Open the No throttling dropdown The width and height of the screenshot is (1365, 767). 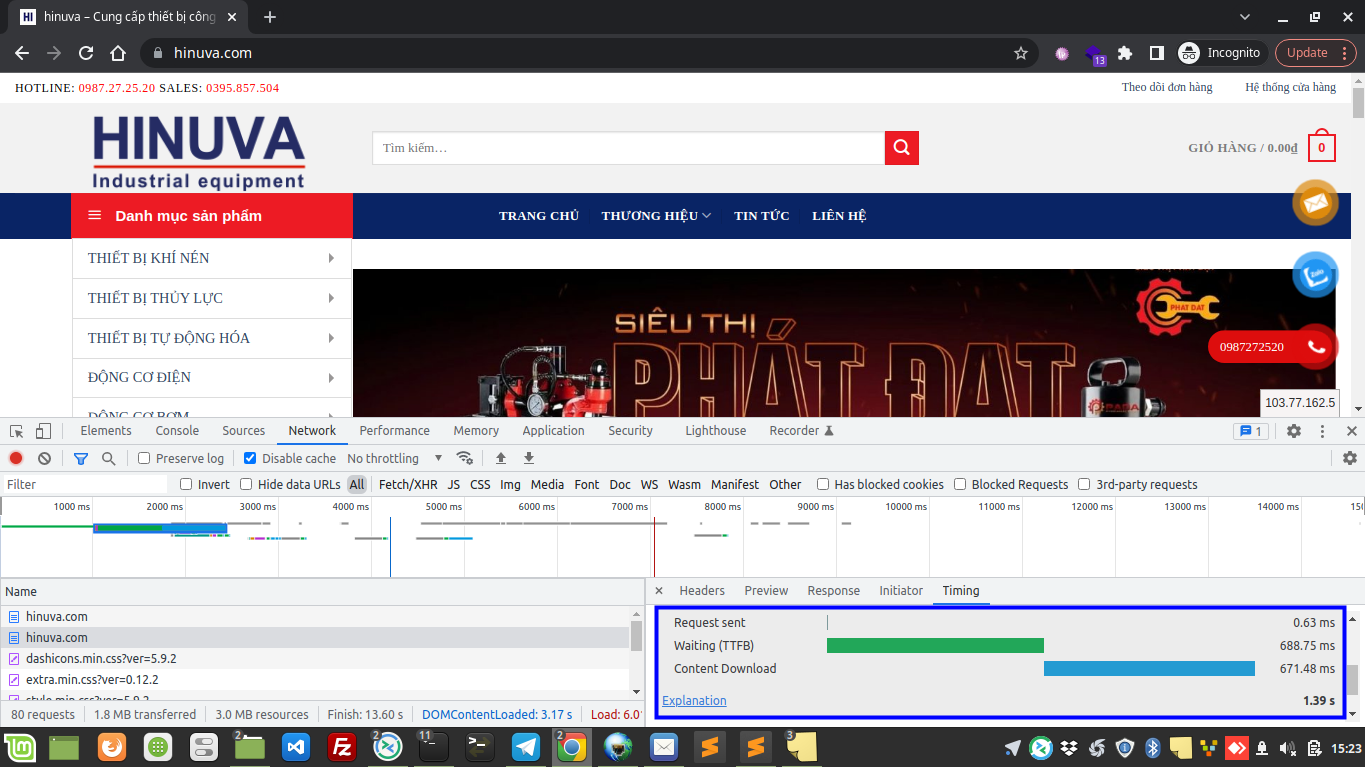(x=395, y=458)
